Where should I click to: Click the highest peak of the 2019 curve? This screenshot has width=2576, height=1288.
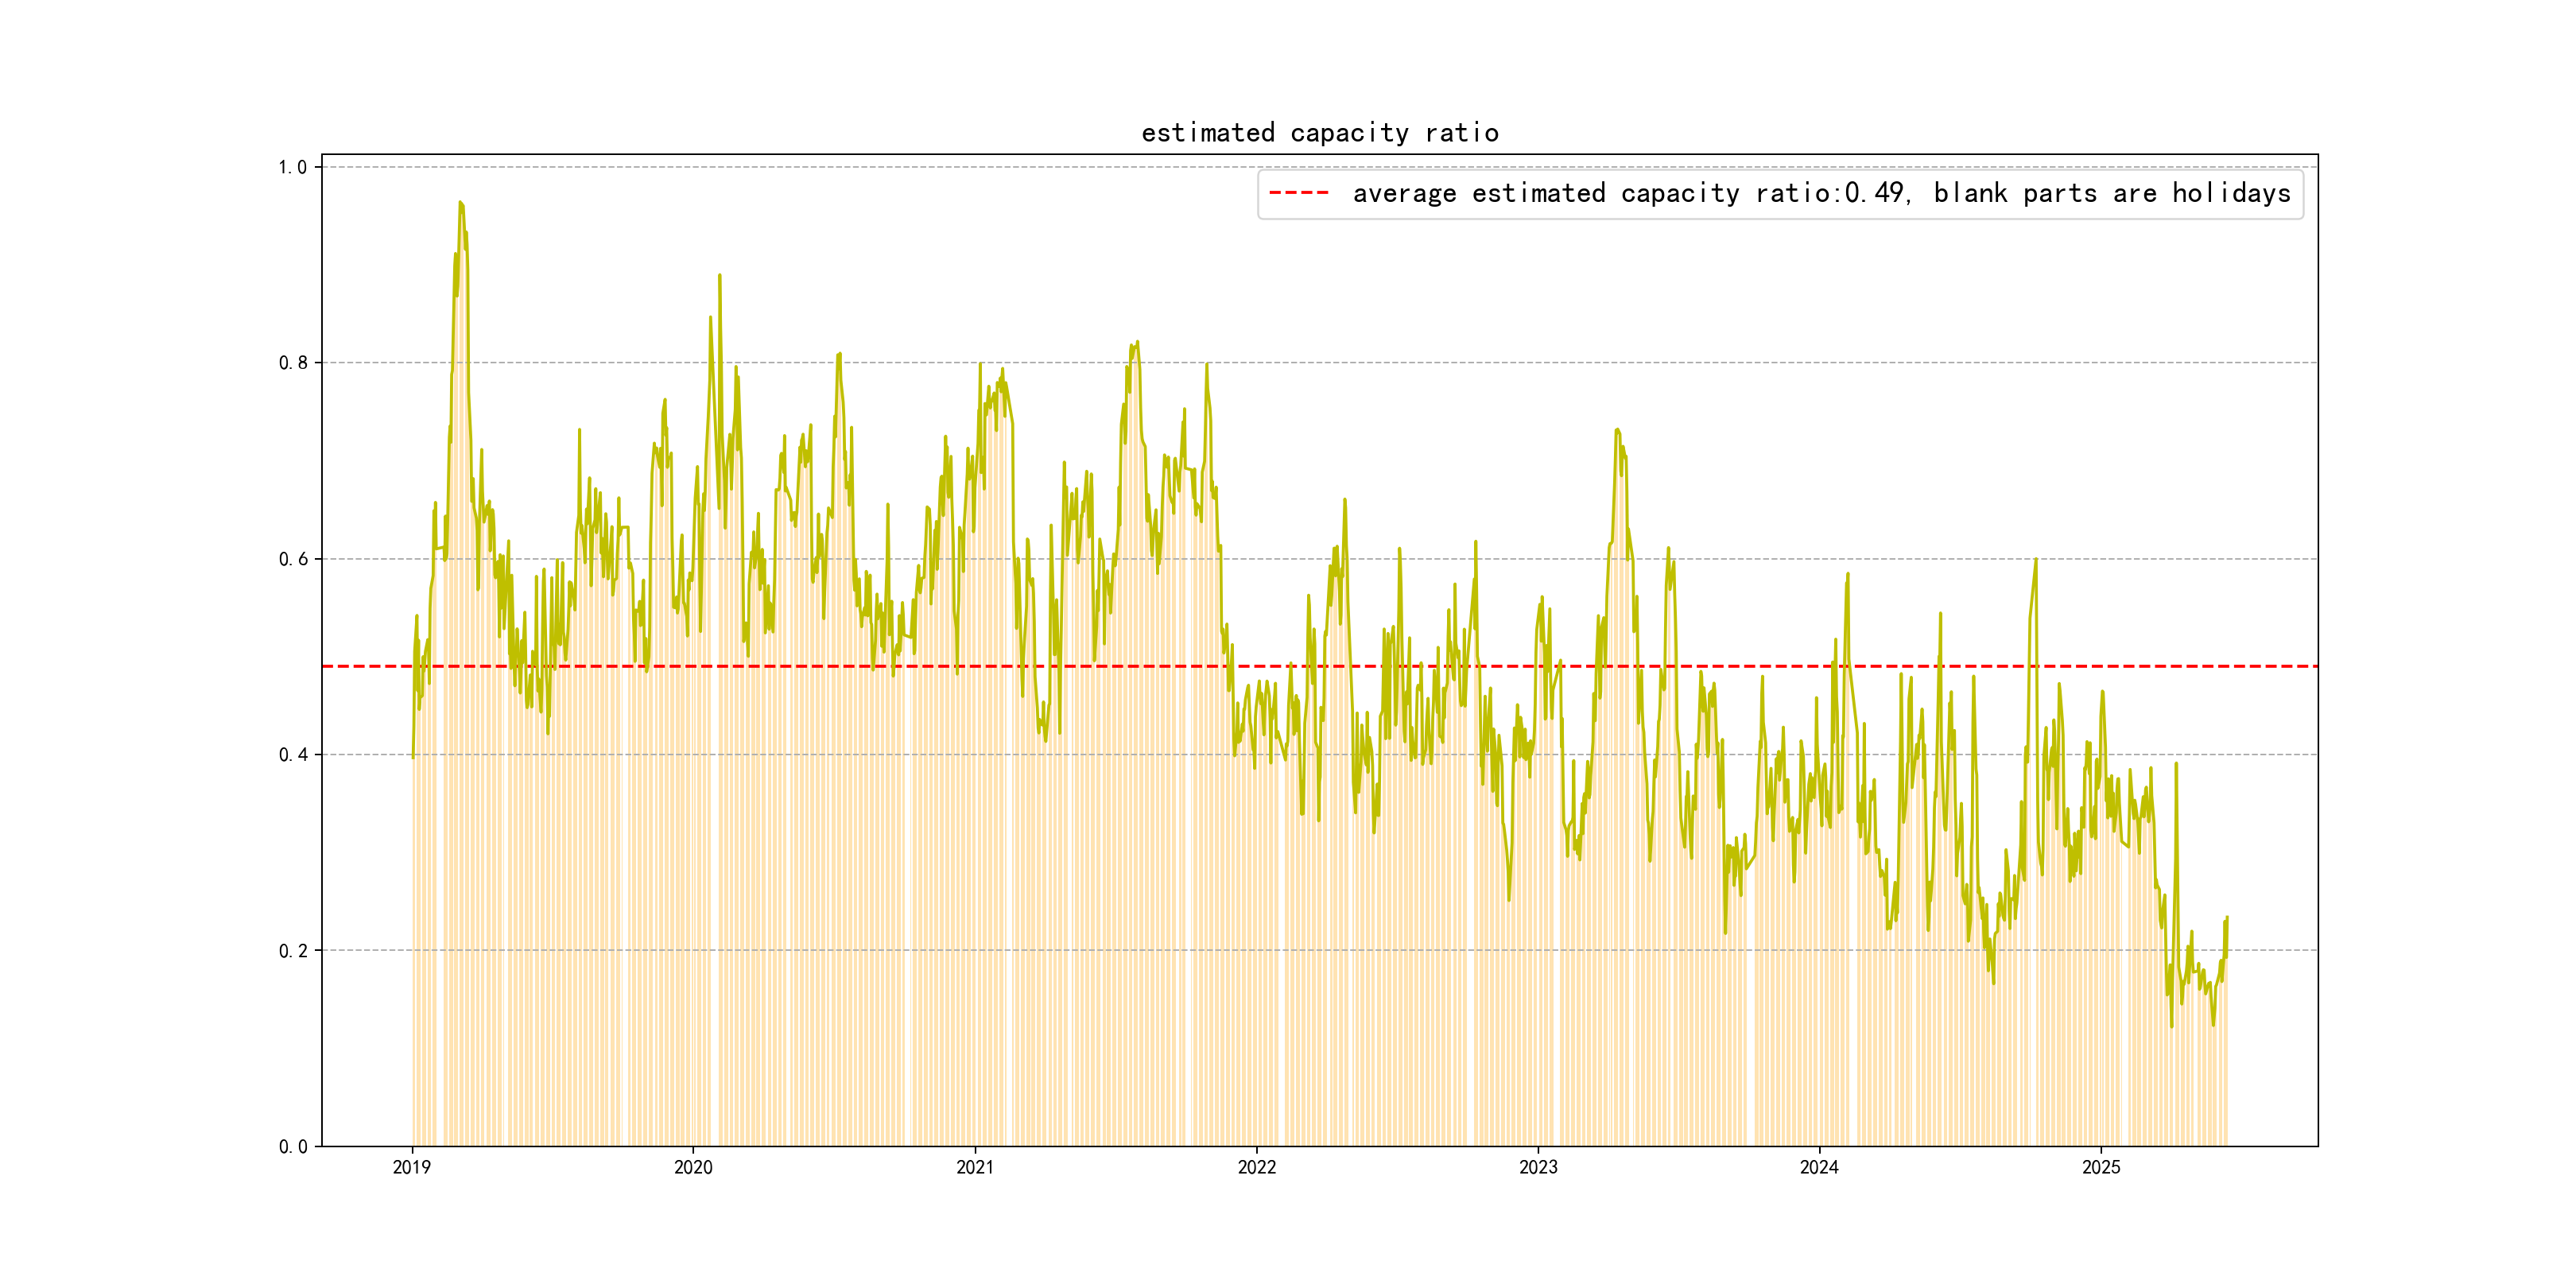point(460,202)
